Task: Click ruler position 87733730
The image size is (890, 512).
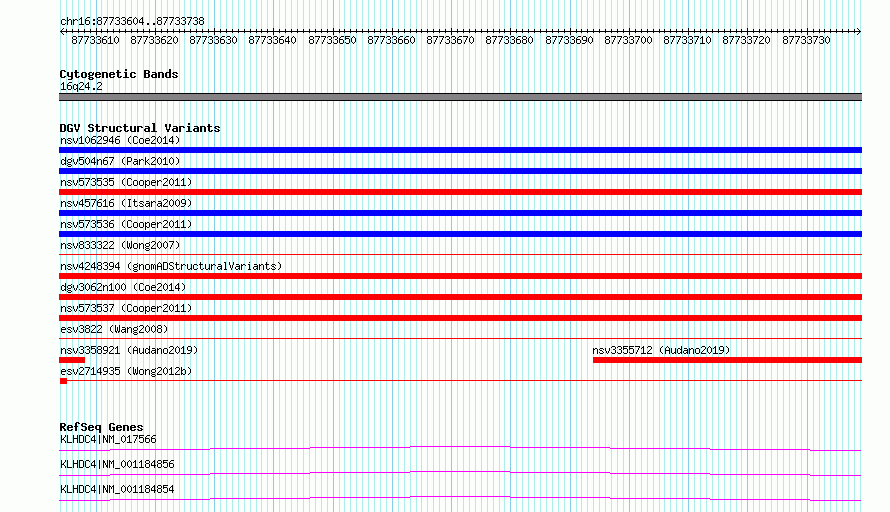Action: tap(806, 40)
